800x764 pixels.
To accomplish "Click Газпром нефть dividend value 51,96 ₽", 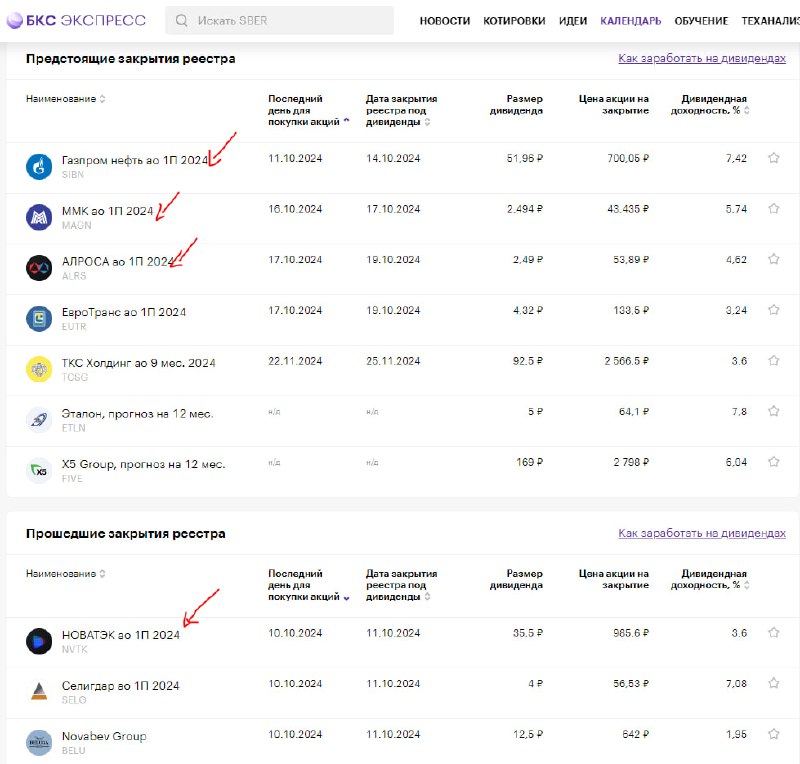I will pos(524,158).
